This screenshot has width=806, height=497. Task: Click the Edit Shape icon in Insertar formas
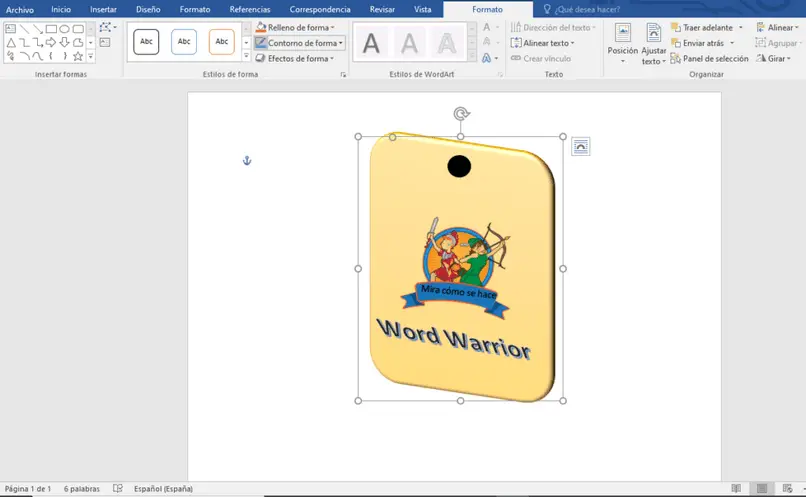point(105,28)
